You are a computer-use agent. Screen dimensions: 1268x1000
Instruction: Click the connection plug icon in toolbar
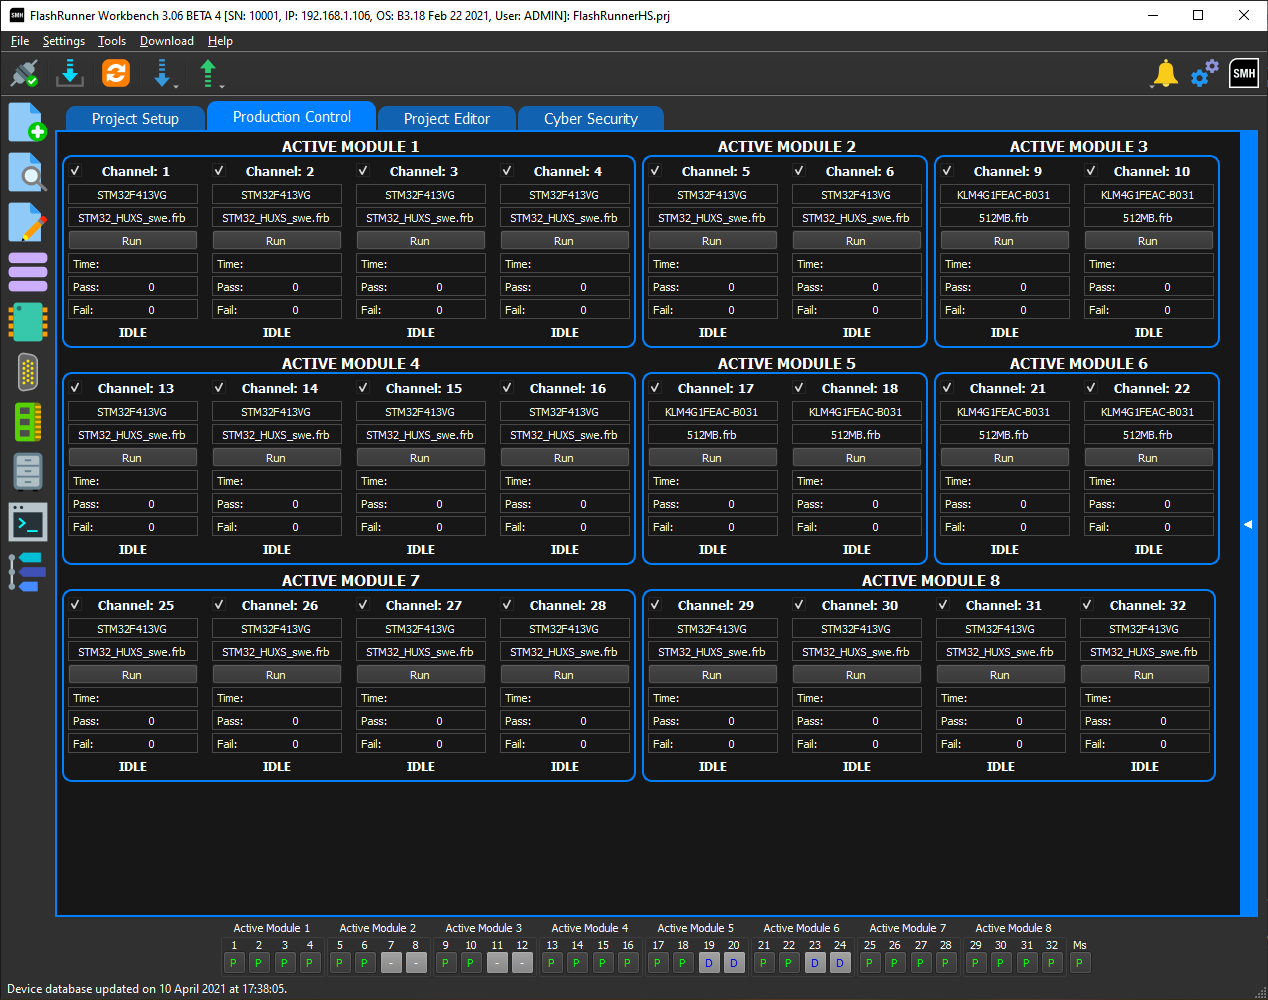[24, 73]
